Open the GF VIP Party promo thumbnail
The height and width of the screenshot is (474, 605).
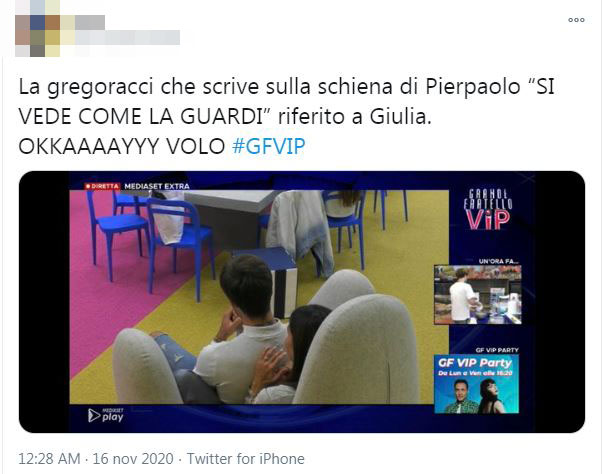point(477,384)
